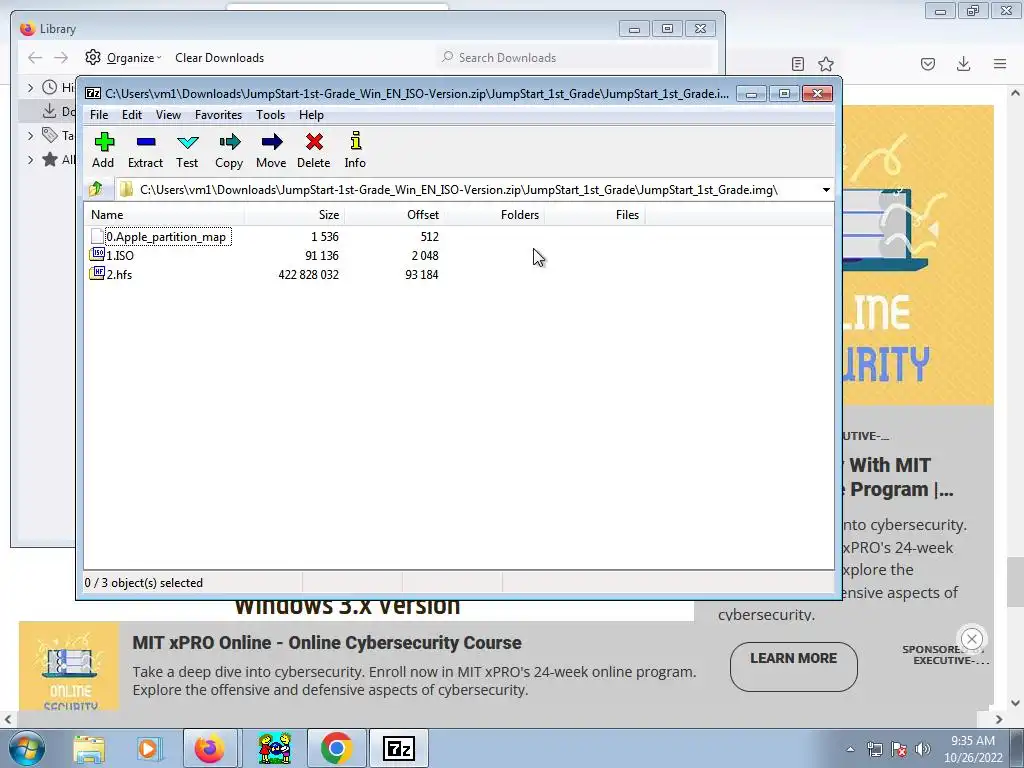Sort by the Offset column header
The height and width of the screenshot is (768, 1024).
pos(394,215)
